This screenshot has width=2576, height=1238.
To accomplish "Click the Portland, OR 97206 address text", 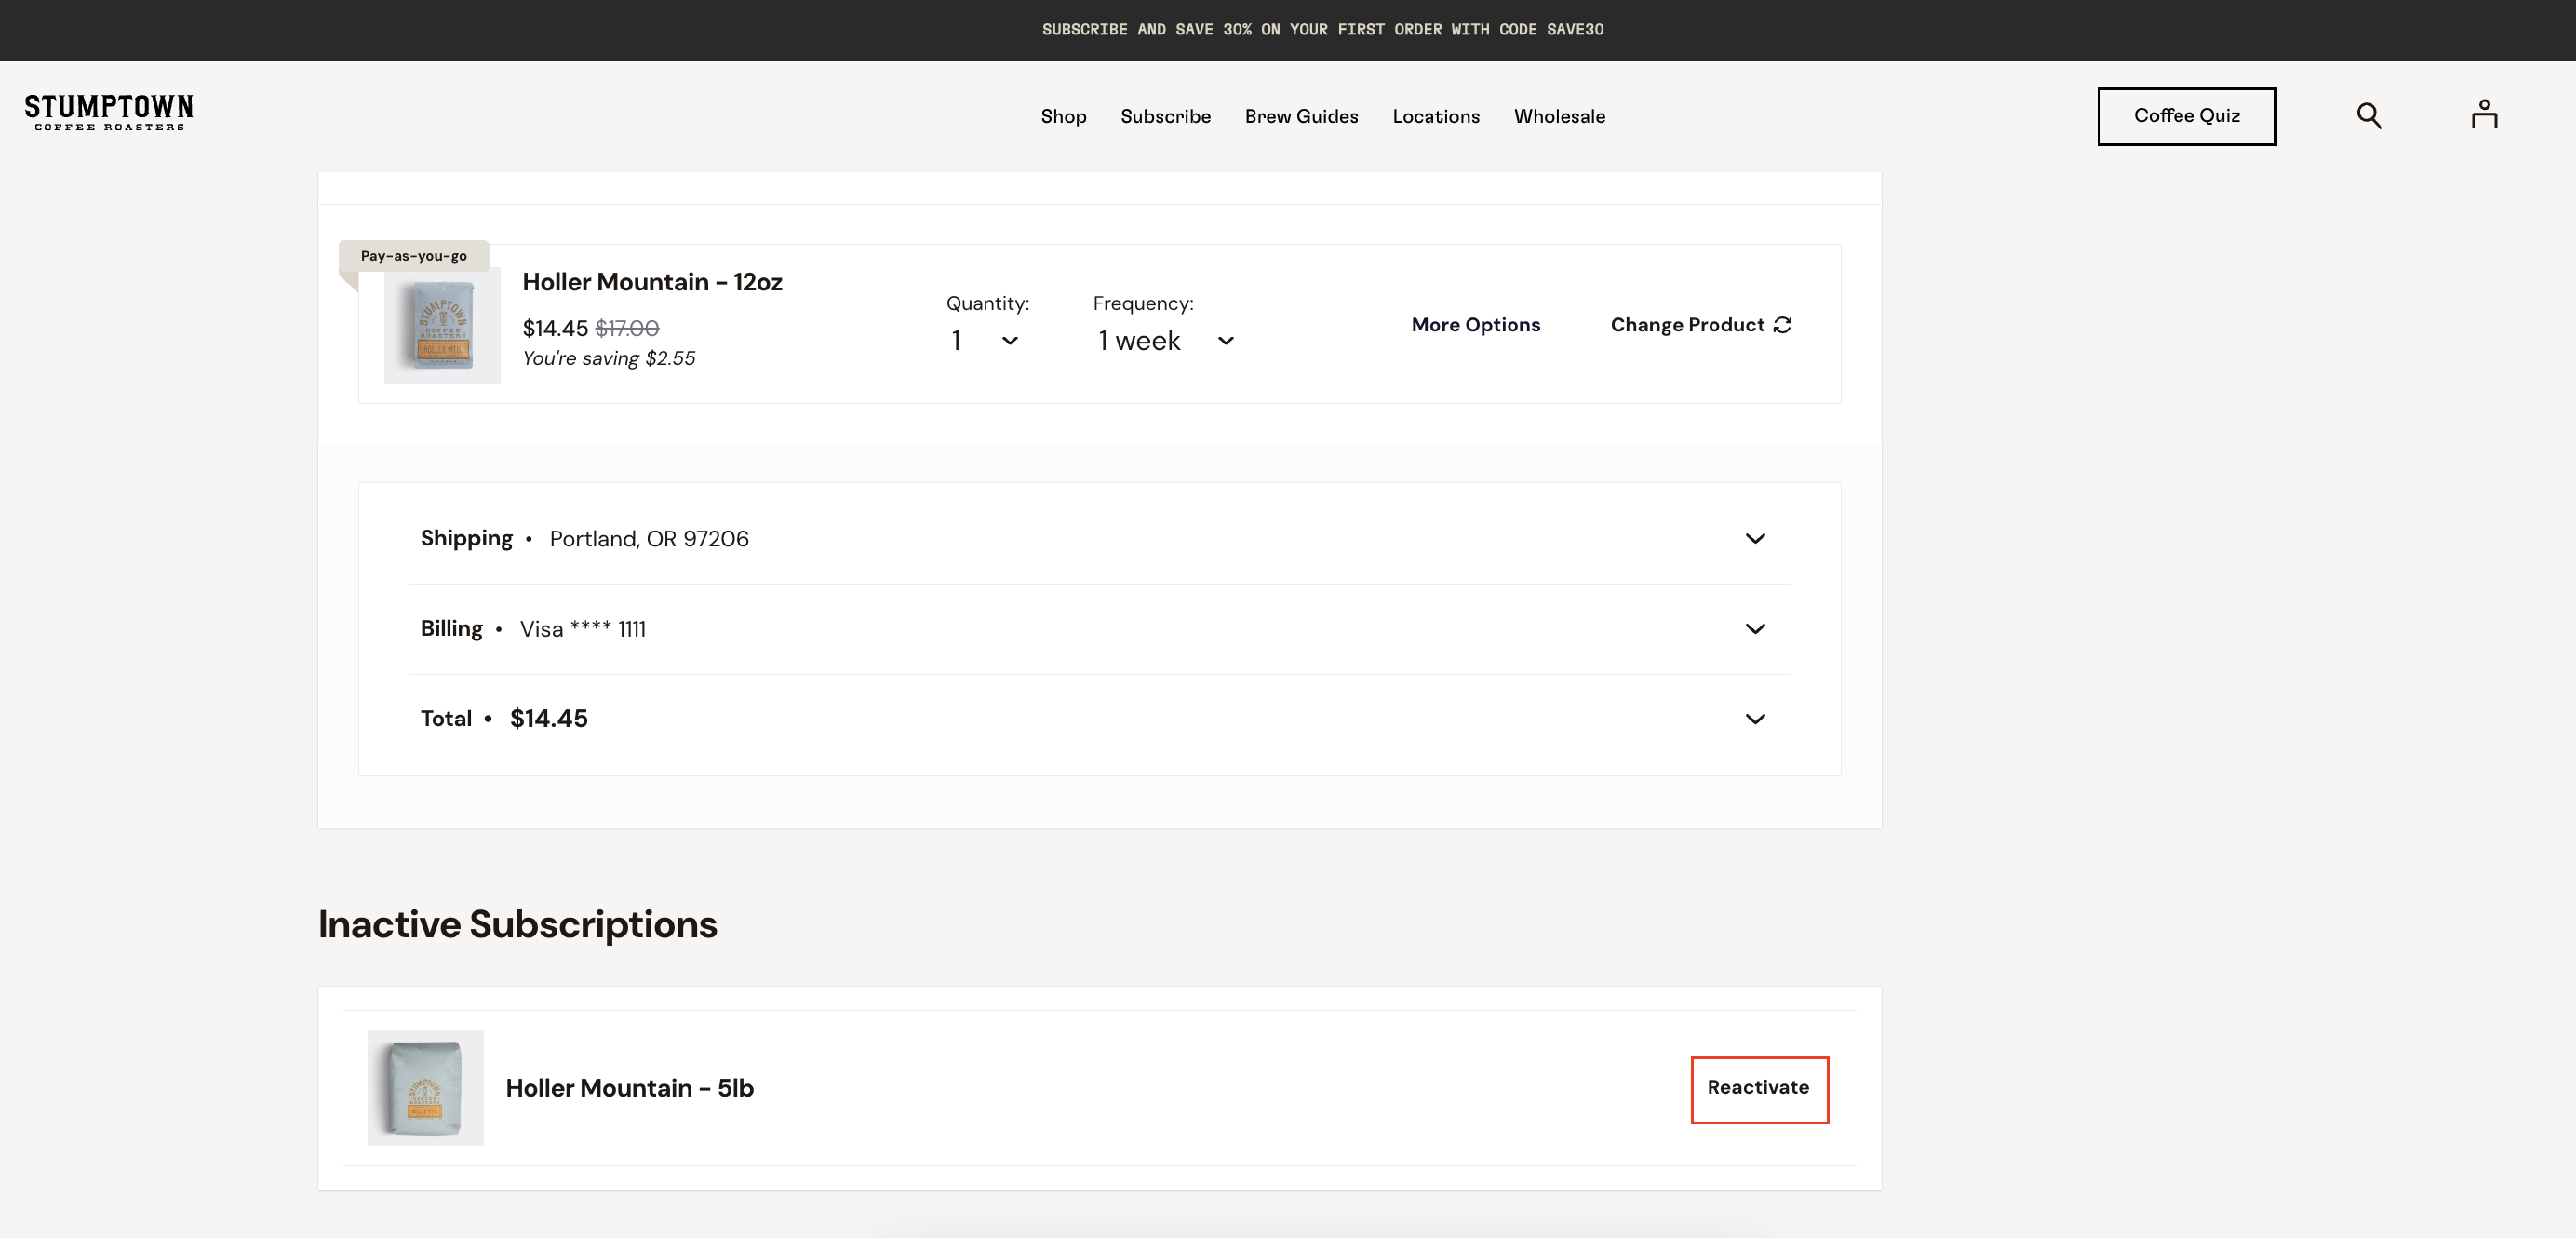I will [x=649, y=539].
